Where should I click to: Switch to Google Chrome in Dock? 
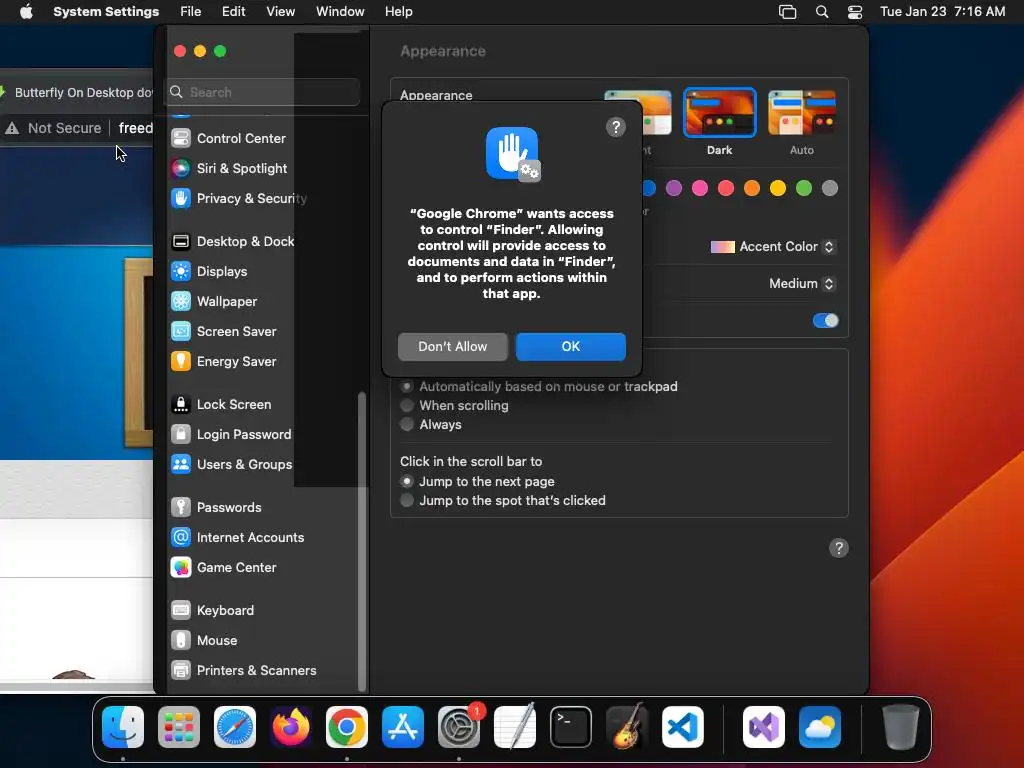click(347, 727)
